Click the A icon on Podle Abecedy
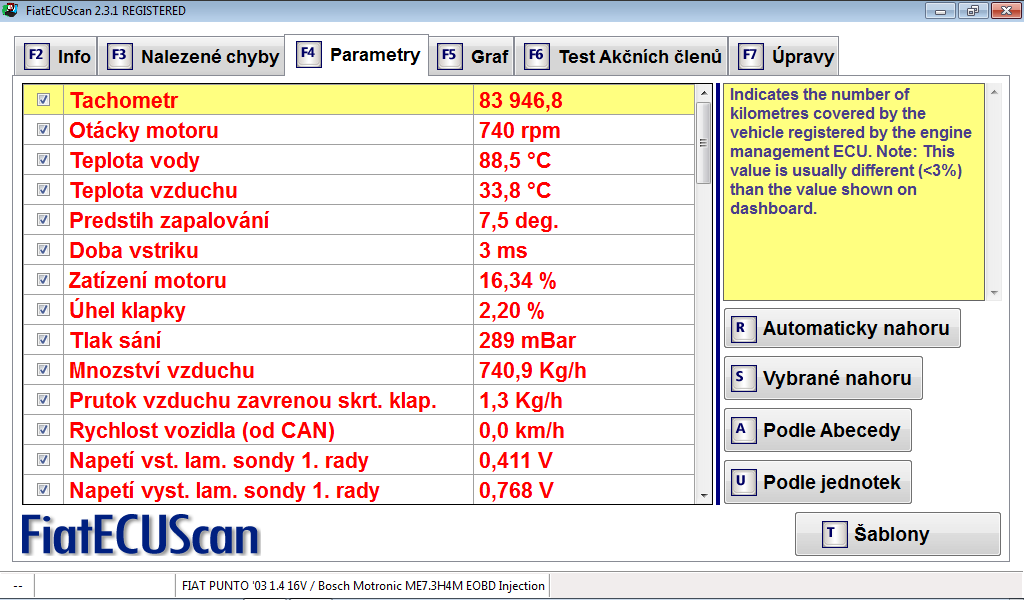The height and width of the screenshot is (600, 1024). click(x=741, y=430)
